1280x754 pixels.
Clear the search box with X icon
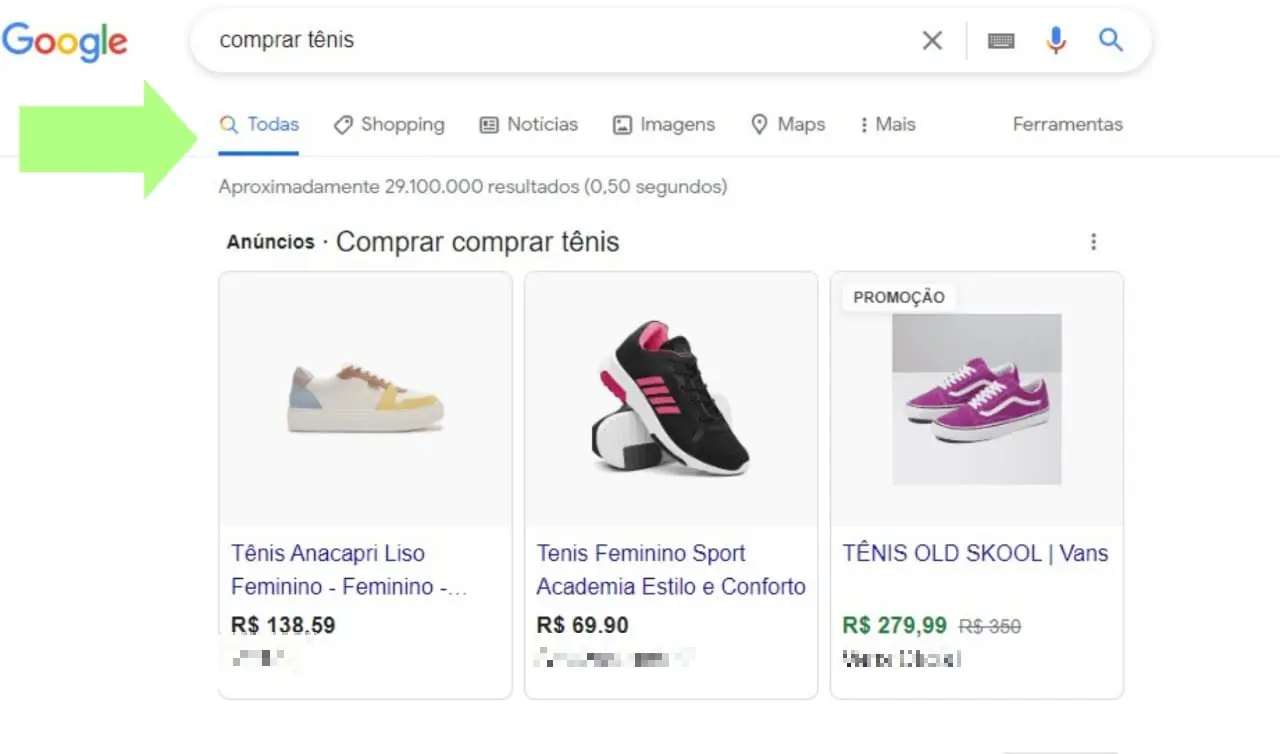point(931,40)
